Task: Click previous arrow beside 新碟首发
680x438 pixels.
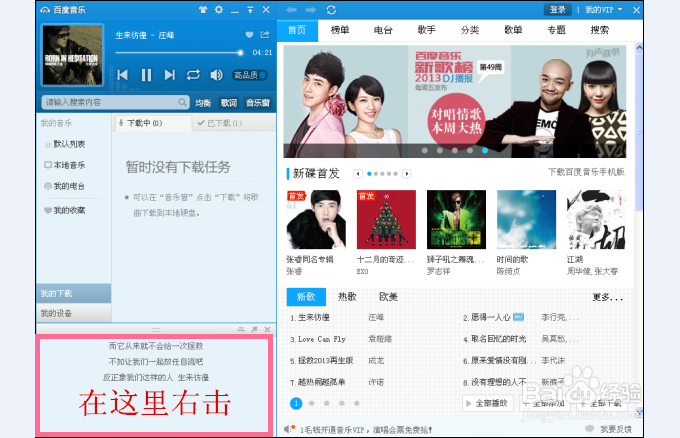Action: pyautogui.click(x=358, y=174)
